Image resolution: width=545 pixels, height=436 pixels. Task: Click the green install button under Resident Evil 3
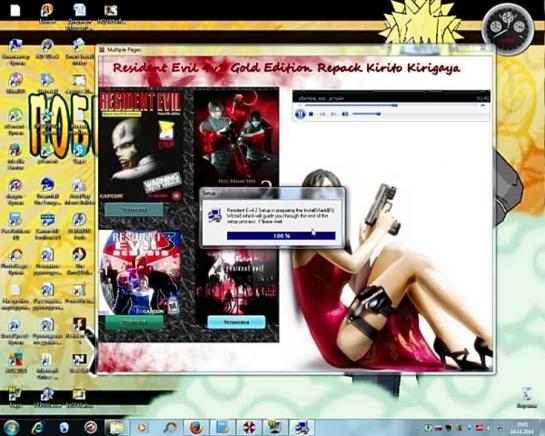tap(134, 323)
